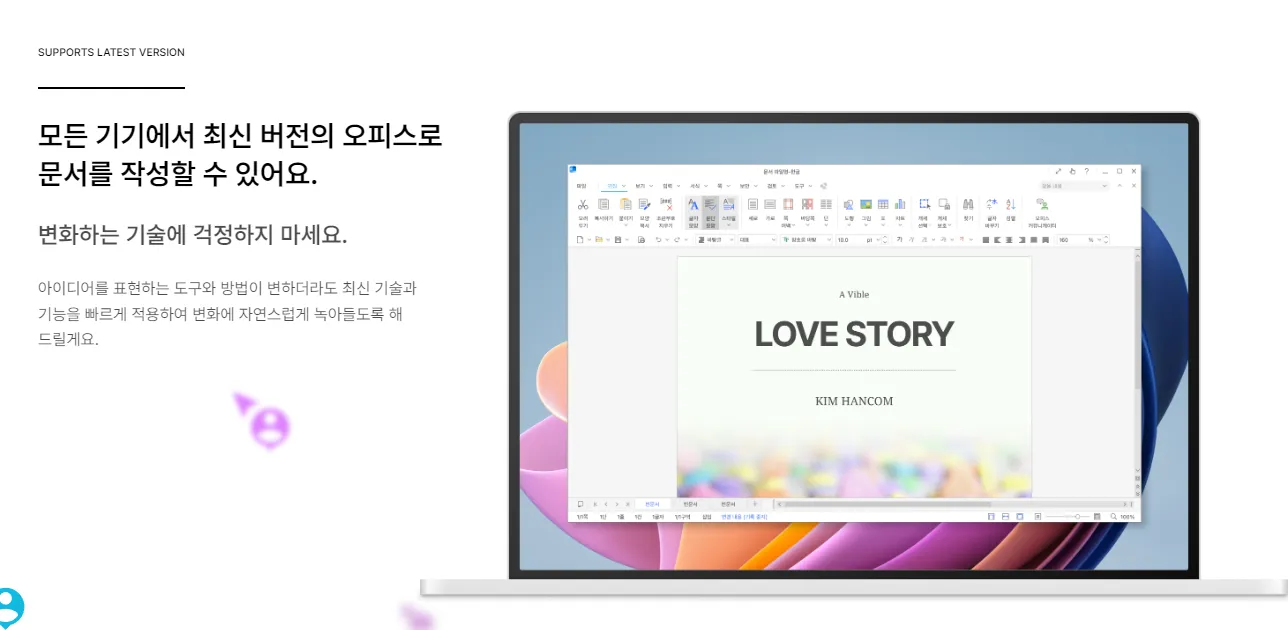The width and height of the screenshot is (1288, 630).
Task: Insert a table using the 표 icon
Action: (x=883, y=204)
